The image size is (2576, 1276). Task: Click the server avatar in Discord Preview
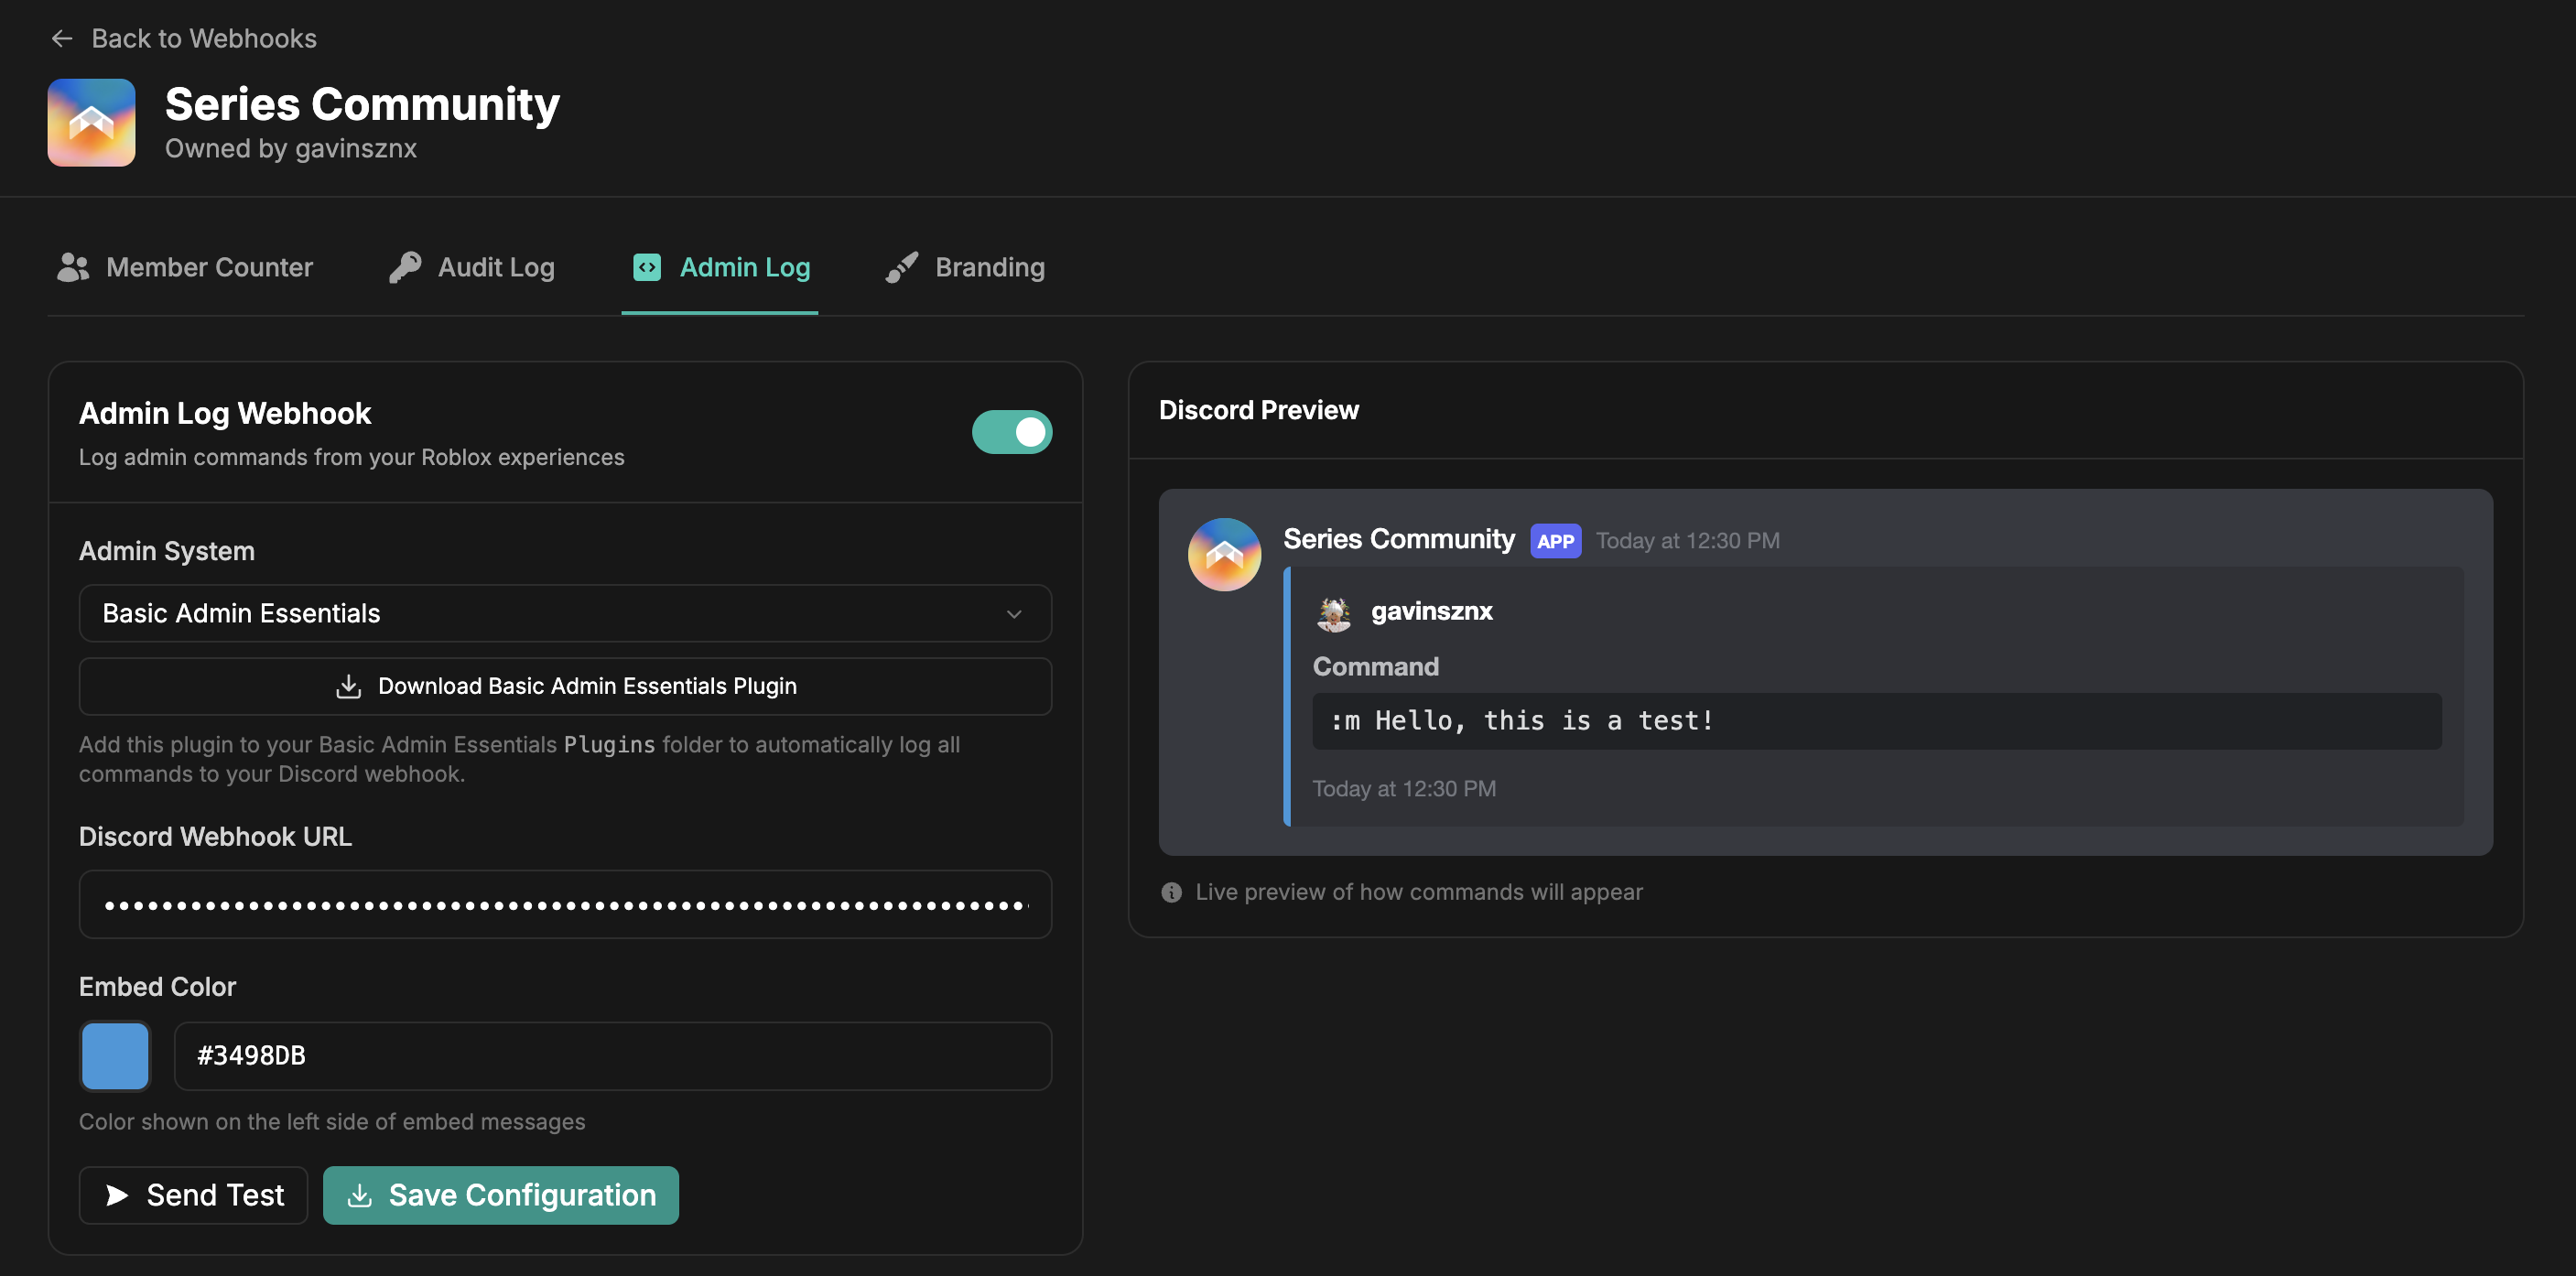[x=1223, y=554]
